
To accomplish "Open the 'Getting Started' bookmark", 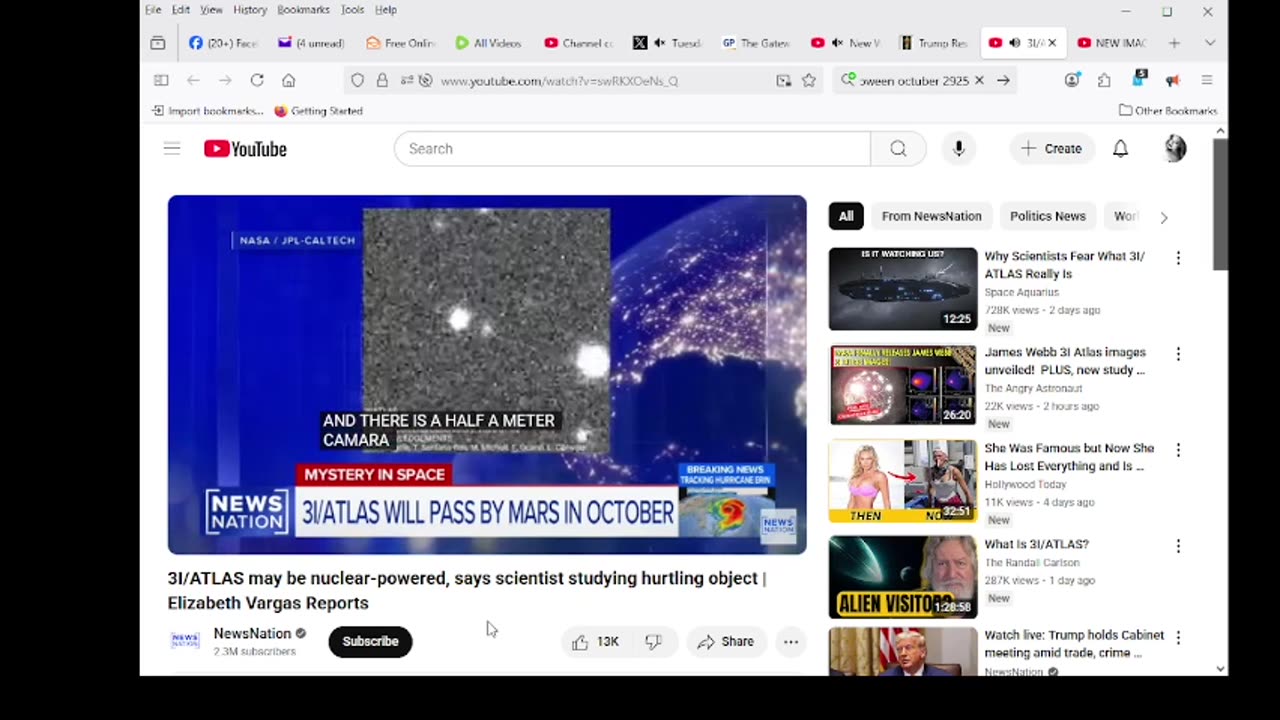I will [x=318, y=111].
